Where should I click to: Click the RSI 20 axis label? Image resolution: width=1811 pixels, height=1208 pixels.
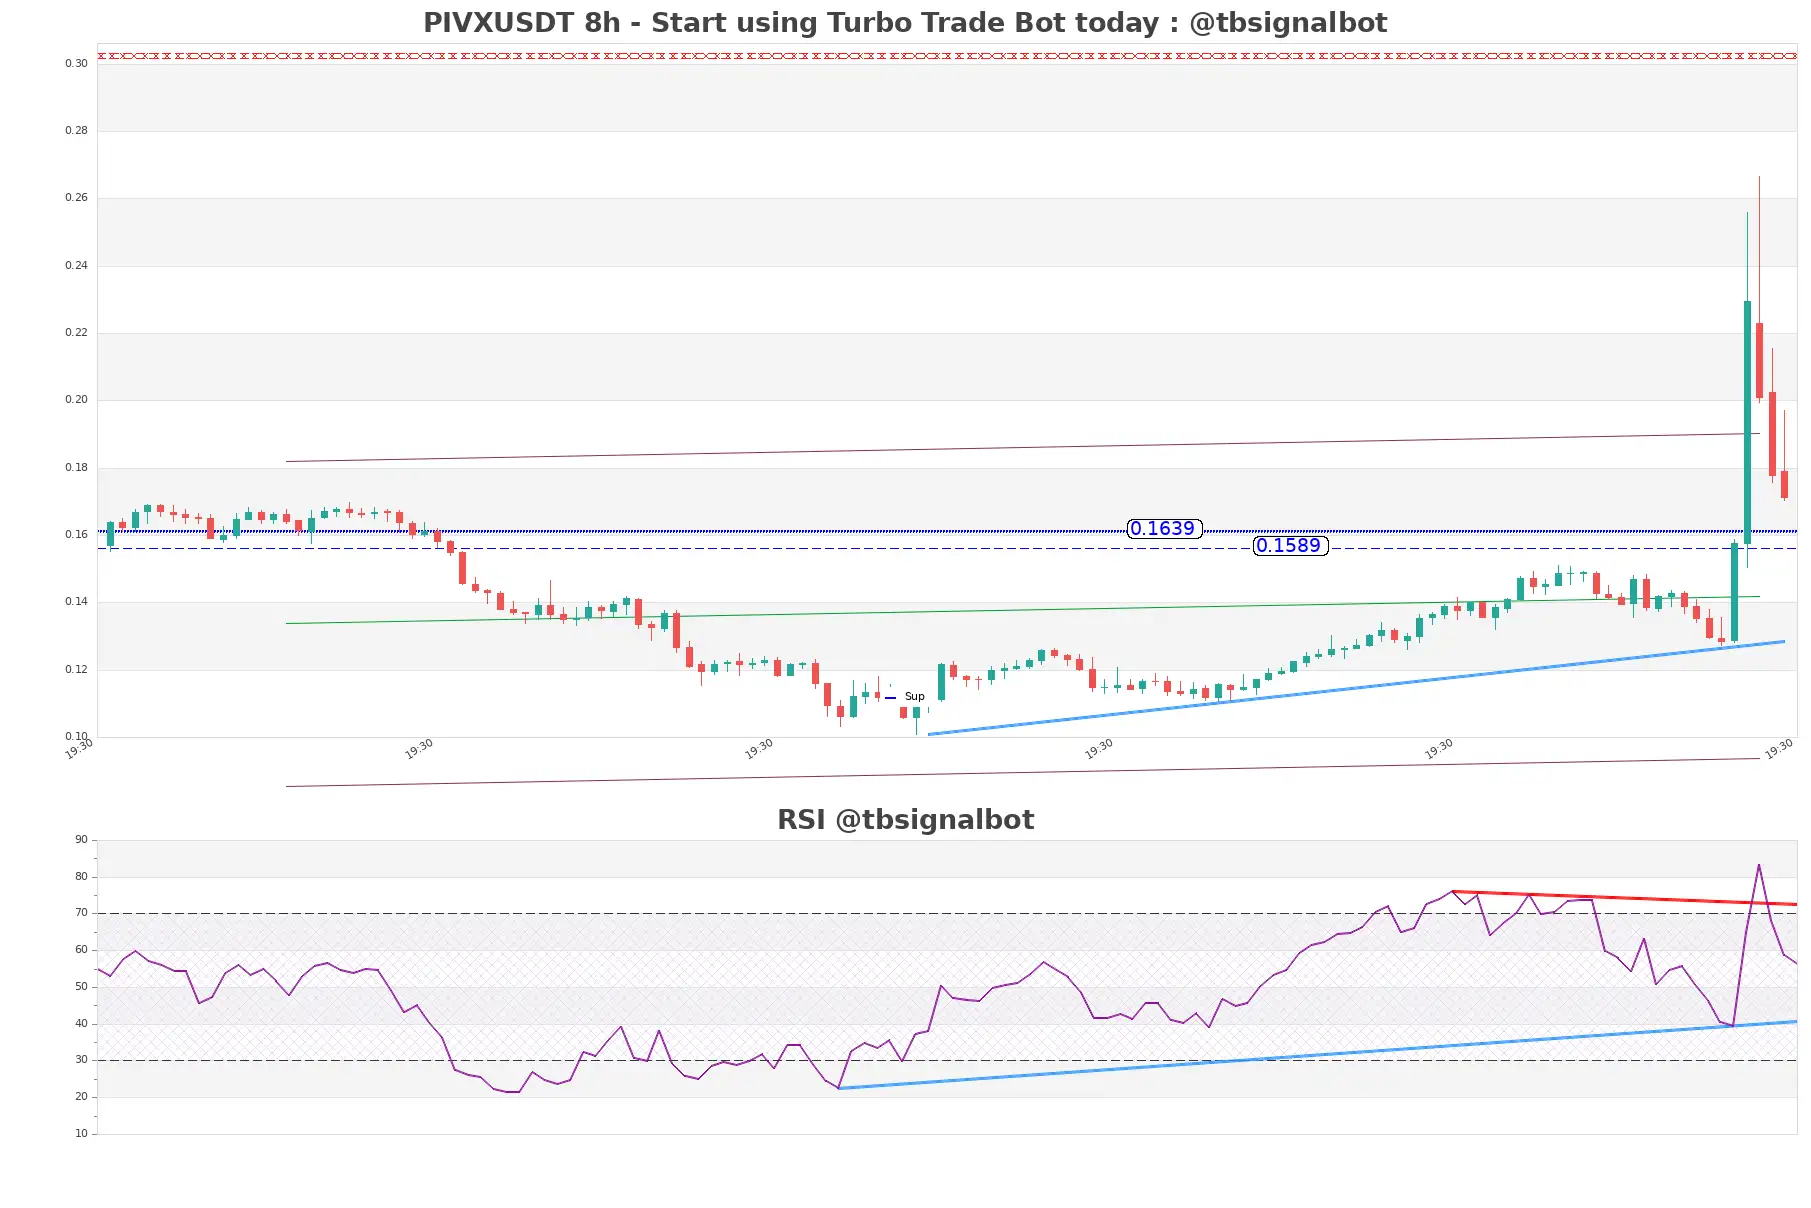point(81,1096)
